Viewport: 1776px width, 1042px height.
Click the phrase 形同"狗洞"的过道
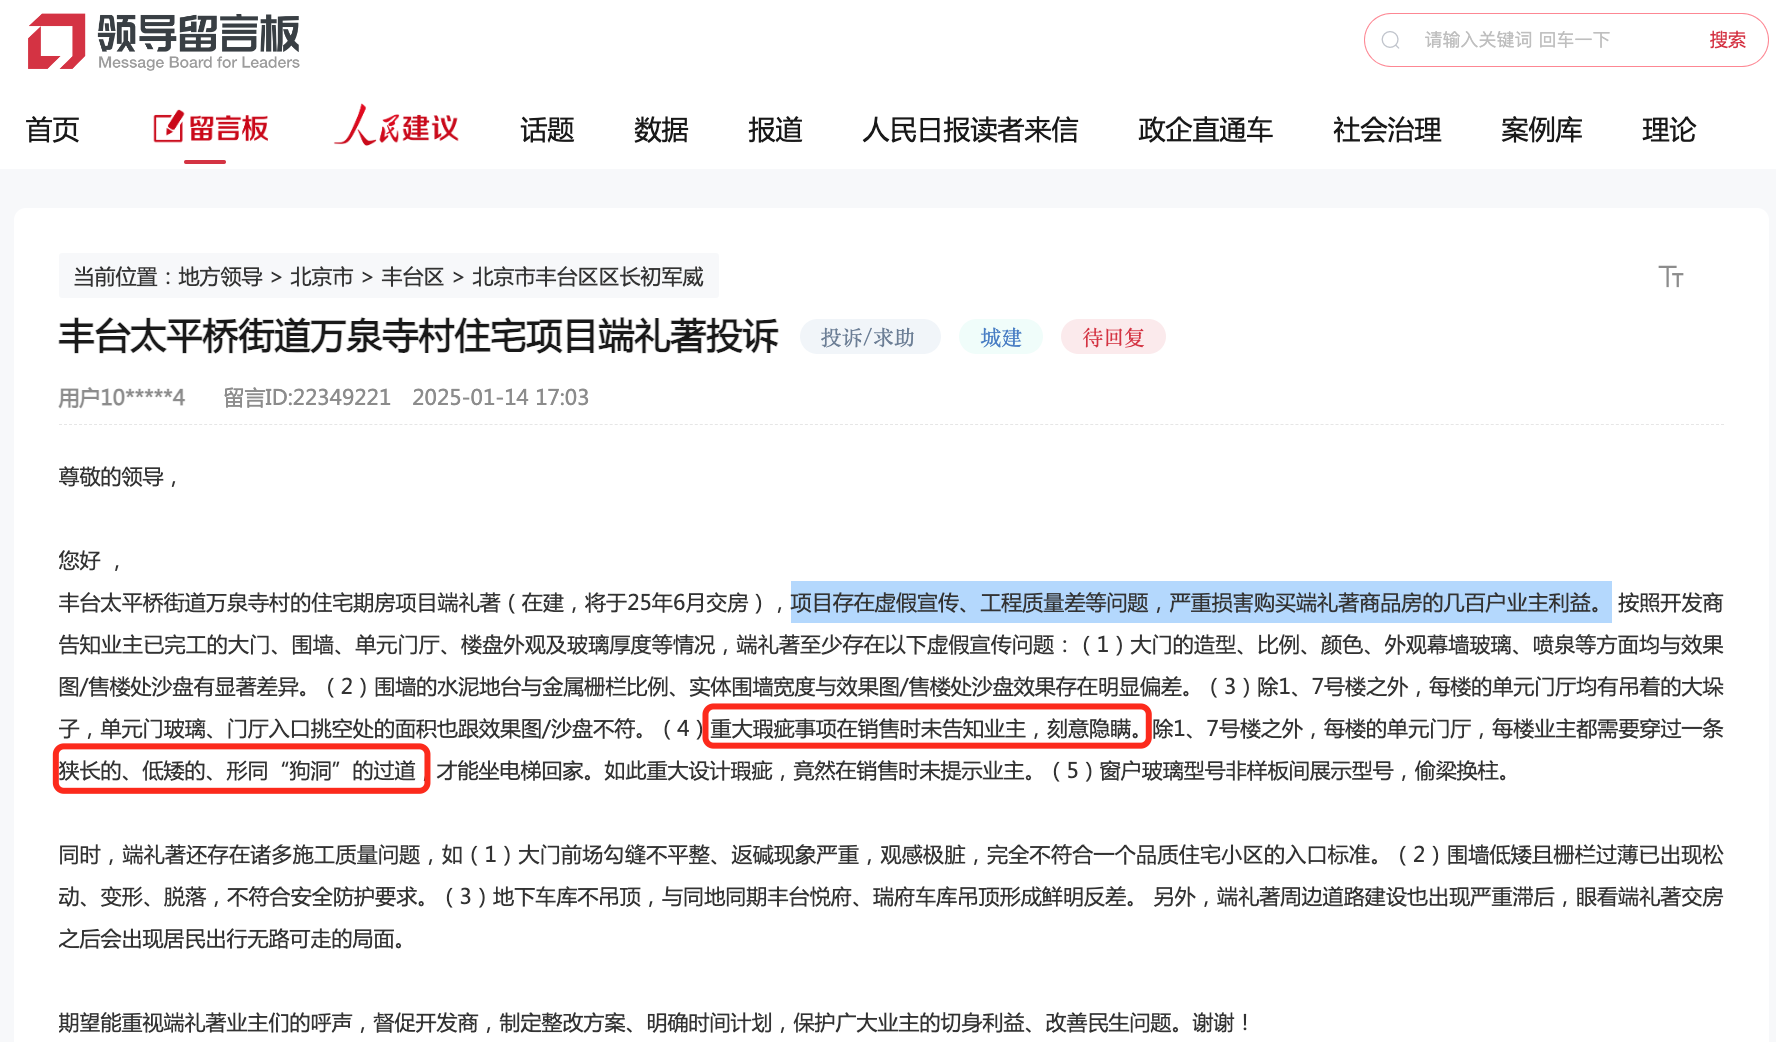click(320, 771)
